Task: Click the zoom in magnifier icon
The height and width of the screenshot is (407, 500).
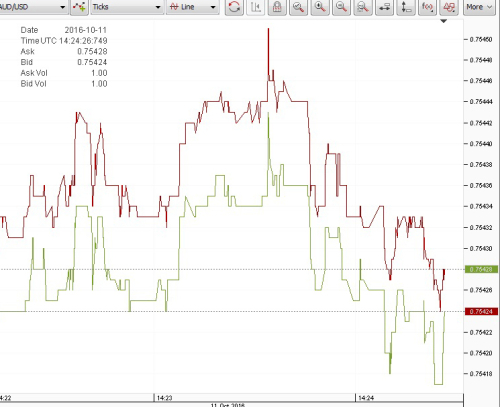Action: tap(320, 7)
